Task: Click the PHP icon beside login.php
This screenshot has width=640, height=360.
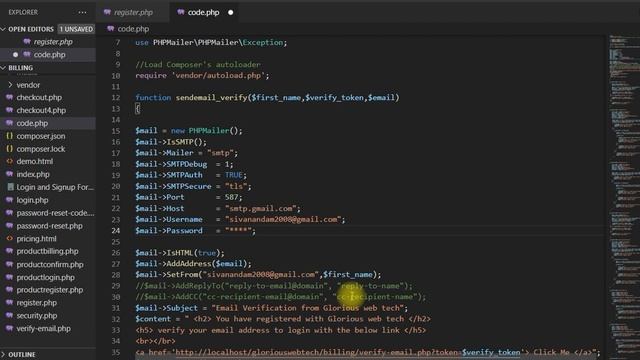Action: (x=9, y=200)
